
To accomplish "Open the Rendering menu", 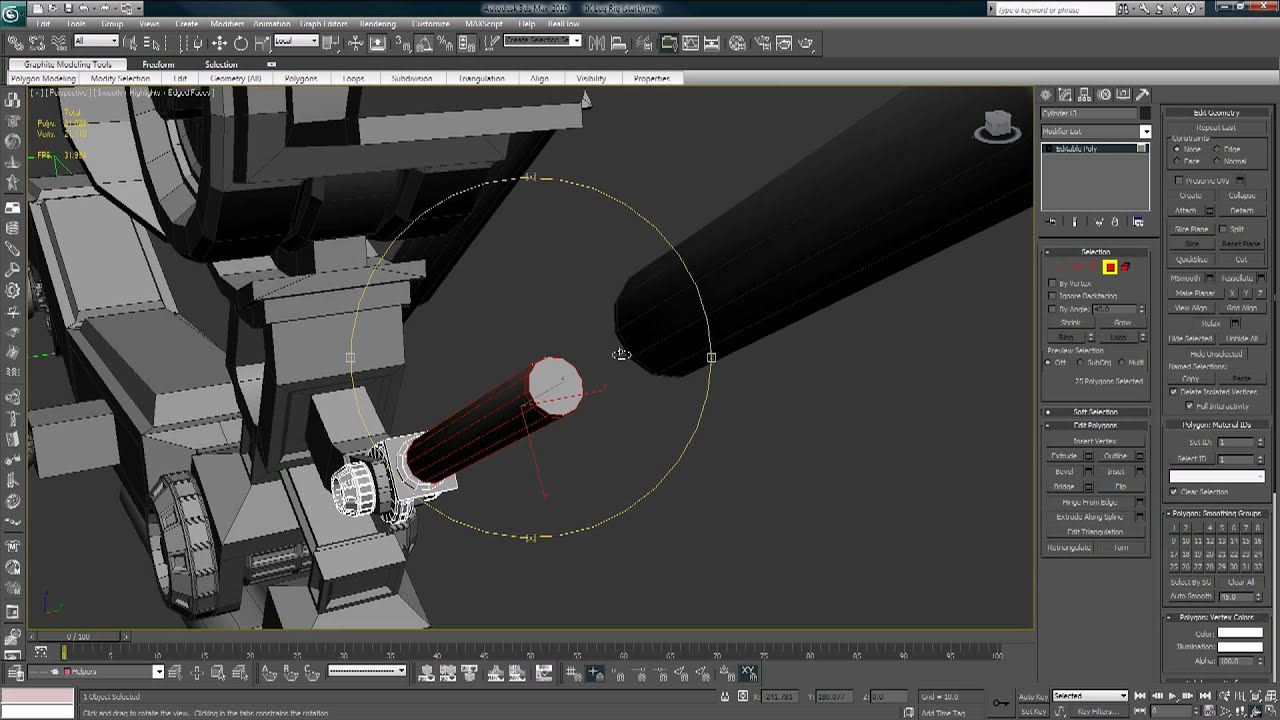I will click(x=377, y=23).
